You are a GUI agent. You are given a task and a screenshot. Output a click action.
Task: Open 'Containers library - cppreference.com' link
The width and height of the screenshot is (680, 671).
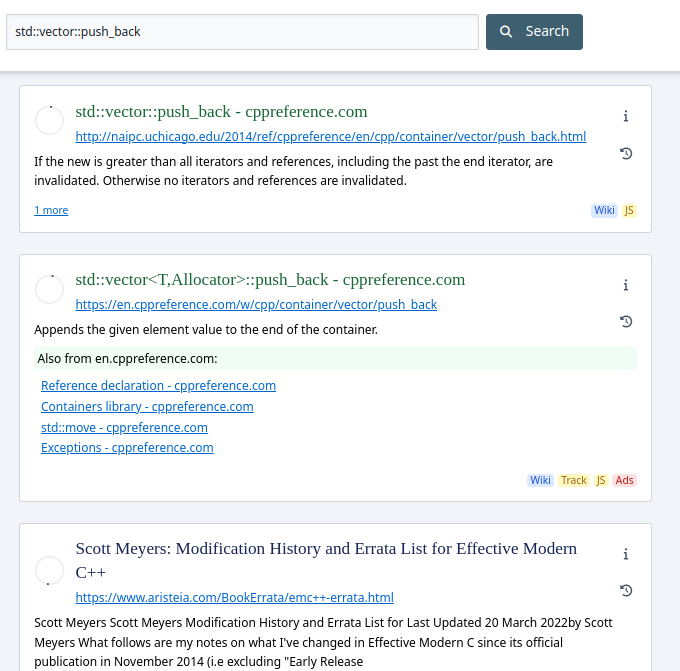[147, 407]
